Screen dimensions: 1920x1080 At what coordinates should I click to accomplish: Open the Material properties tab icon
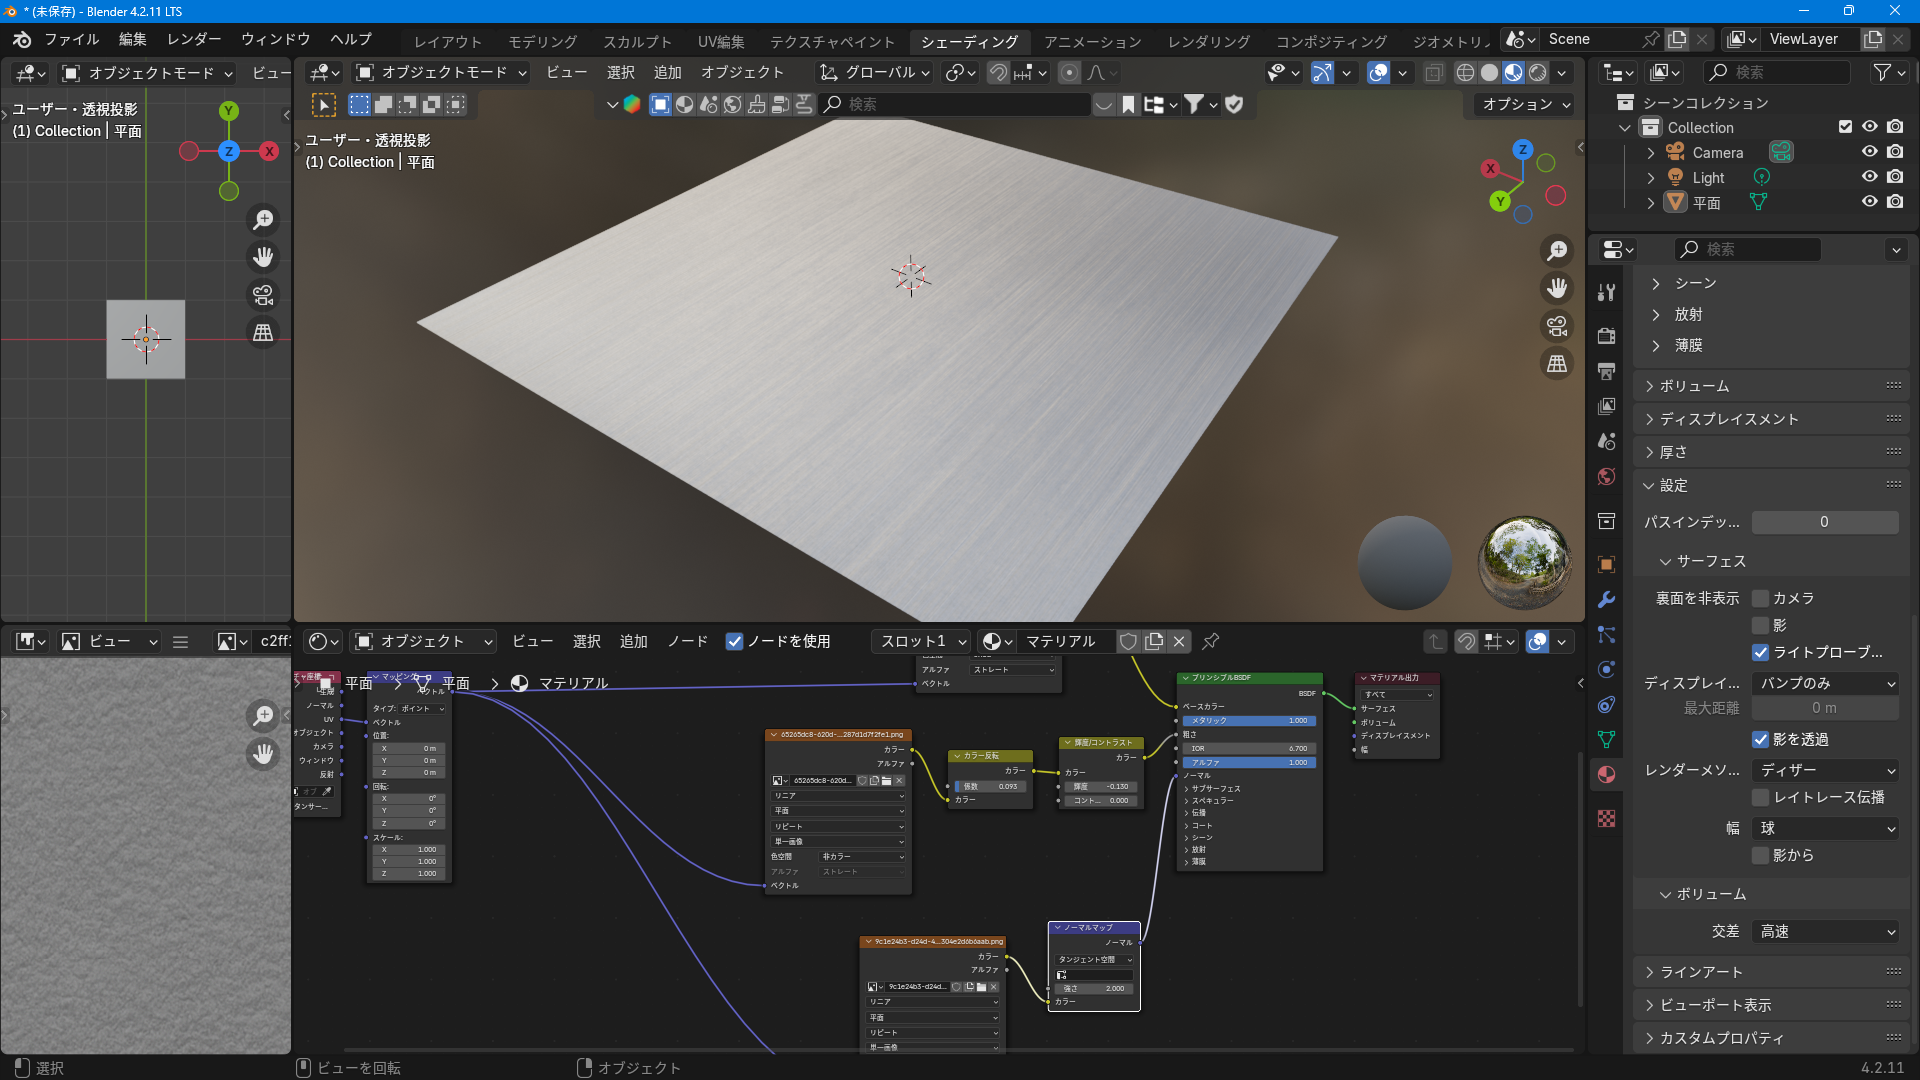click(1606, 775)
